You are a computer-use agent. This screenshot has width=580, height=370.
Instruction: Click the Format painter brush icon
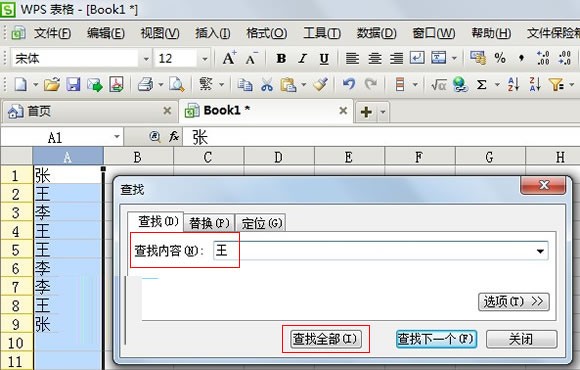[320, 84]
